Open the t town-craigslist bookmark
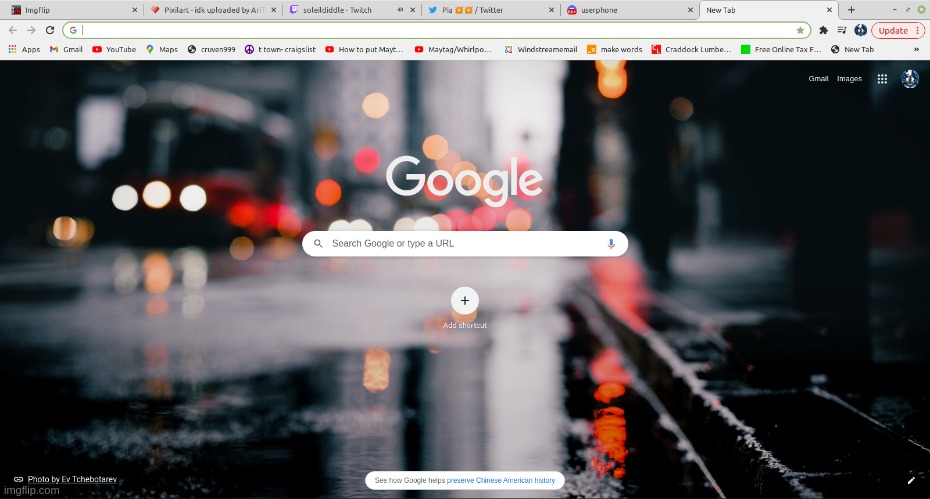The image size is (930, 499). (x=280, y=49)
